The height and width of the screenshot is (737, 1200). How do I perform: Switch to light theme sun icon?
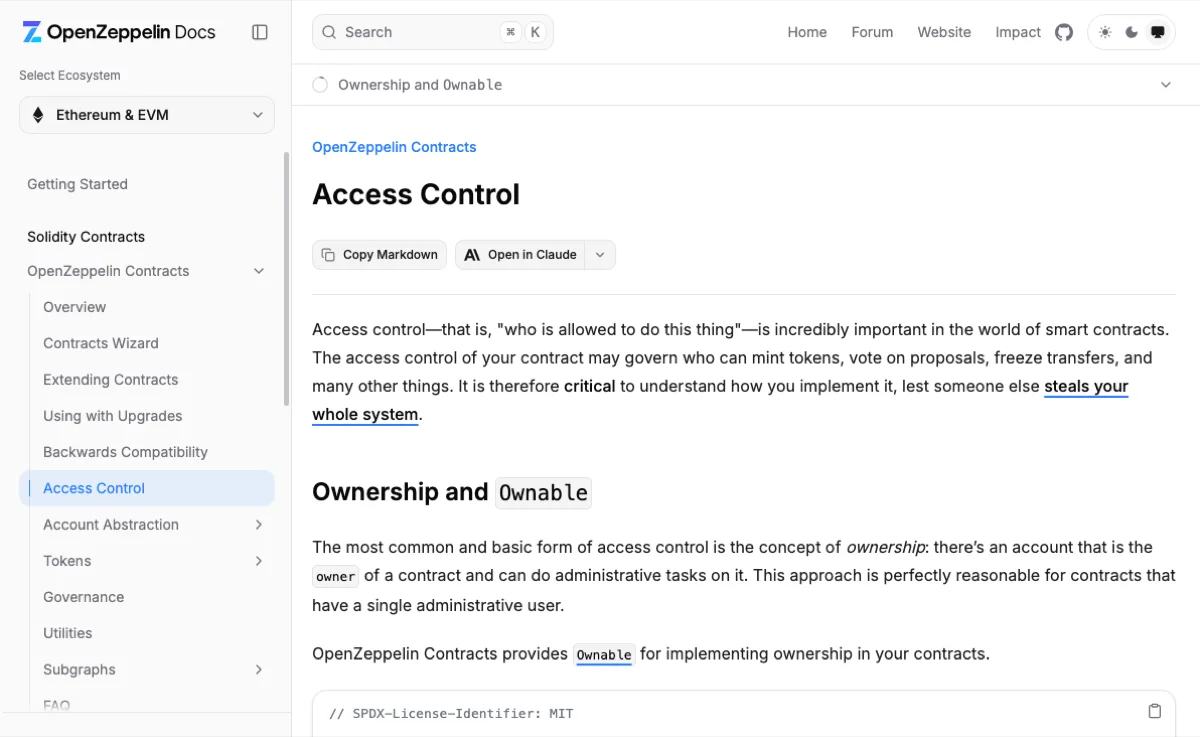pyautogui.click(x=1105, y=32)
